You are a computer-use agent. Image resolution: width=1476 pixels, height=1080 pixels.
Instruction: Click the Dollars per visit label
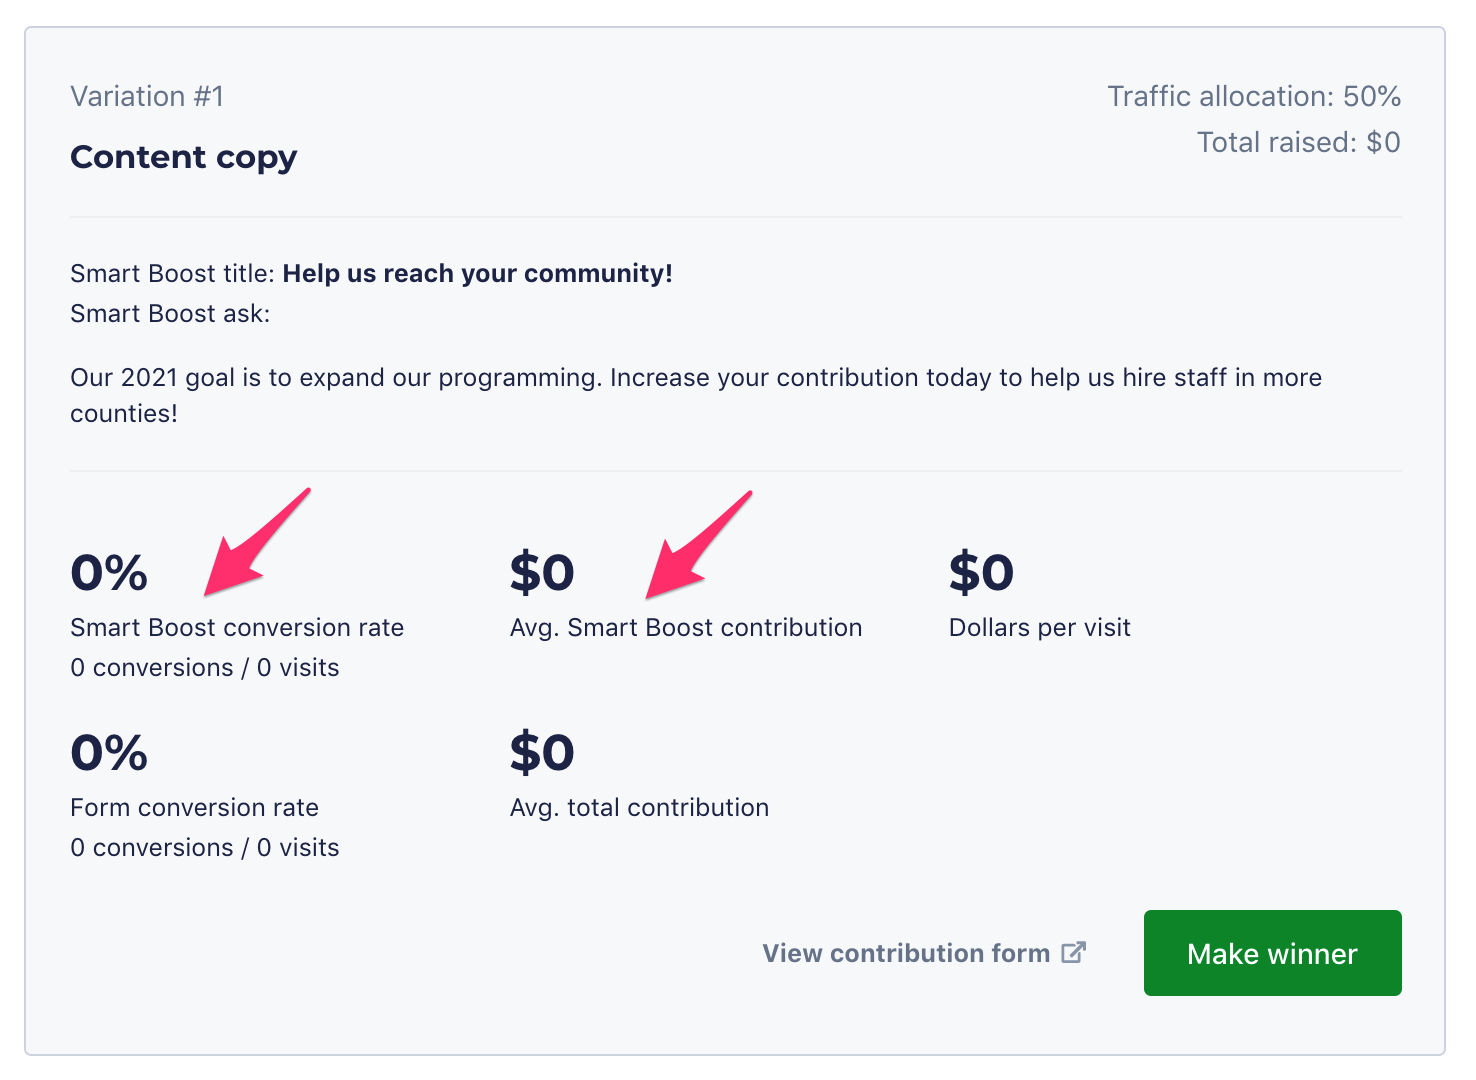[x=1039, y=627]
